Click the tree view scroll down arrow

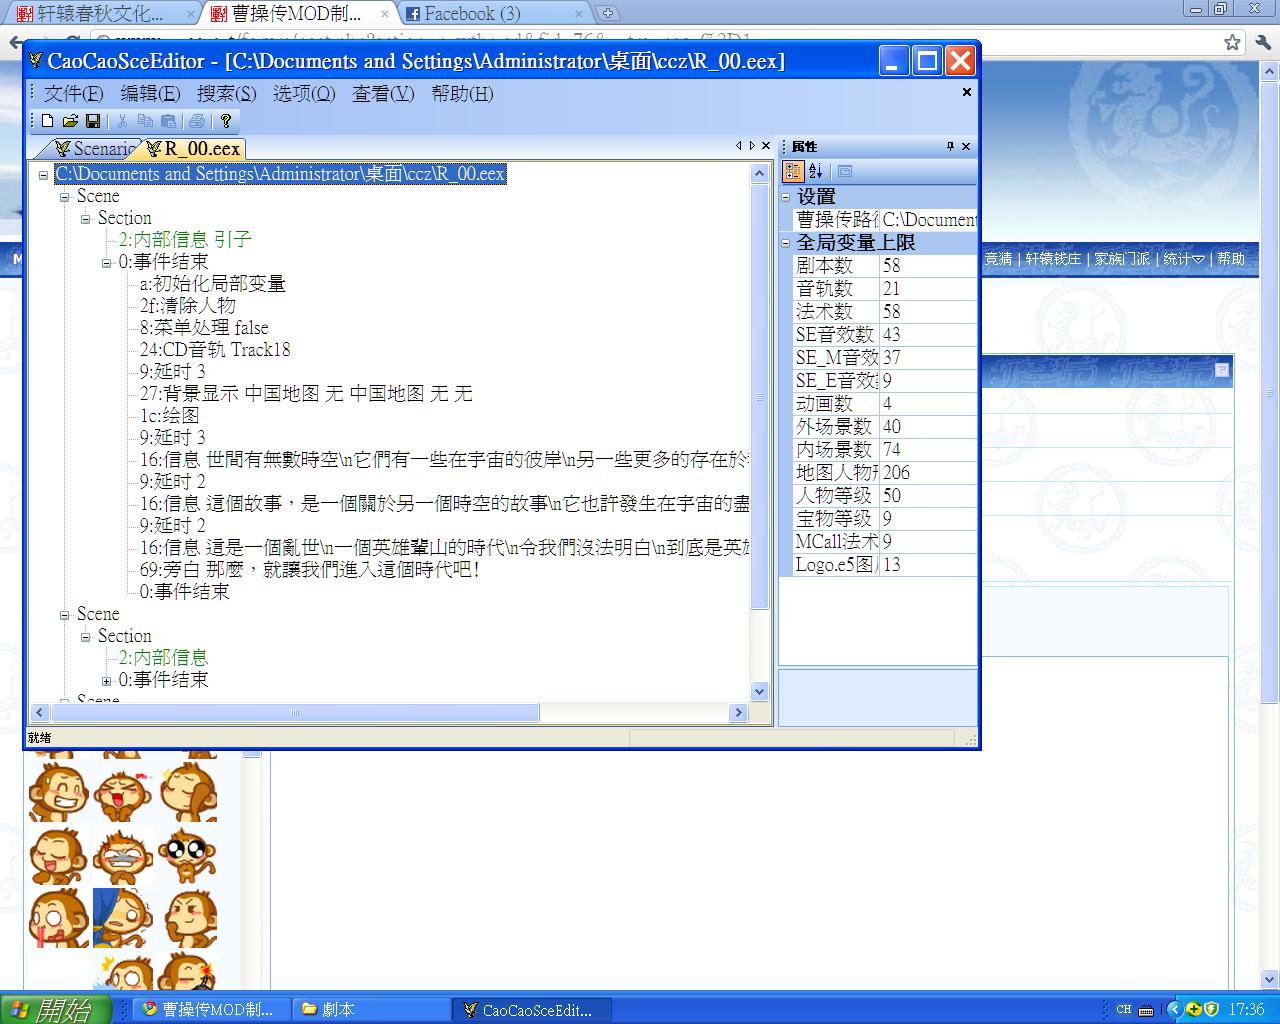pyautogui.click(x=759, y=691)
